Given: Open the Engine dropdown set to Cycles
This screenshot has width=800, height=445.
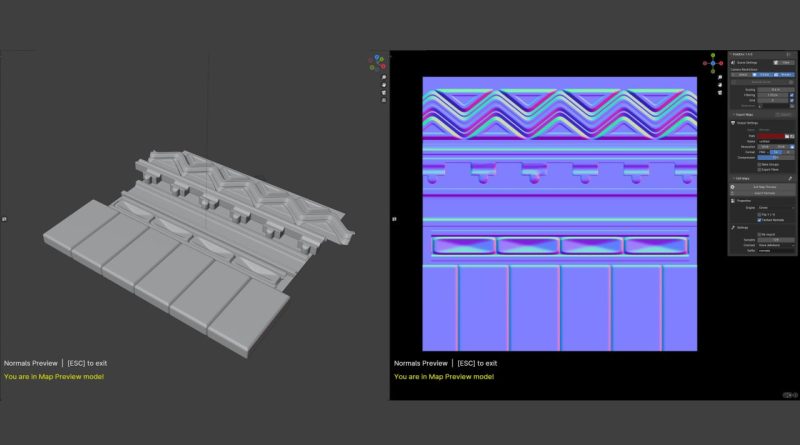Looking at the screenshot, I should pyautogui.click(x=775, y=207).
